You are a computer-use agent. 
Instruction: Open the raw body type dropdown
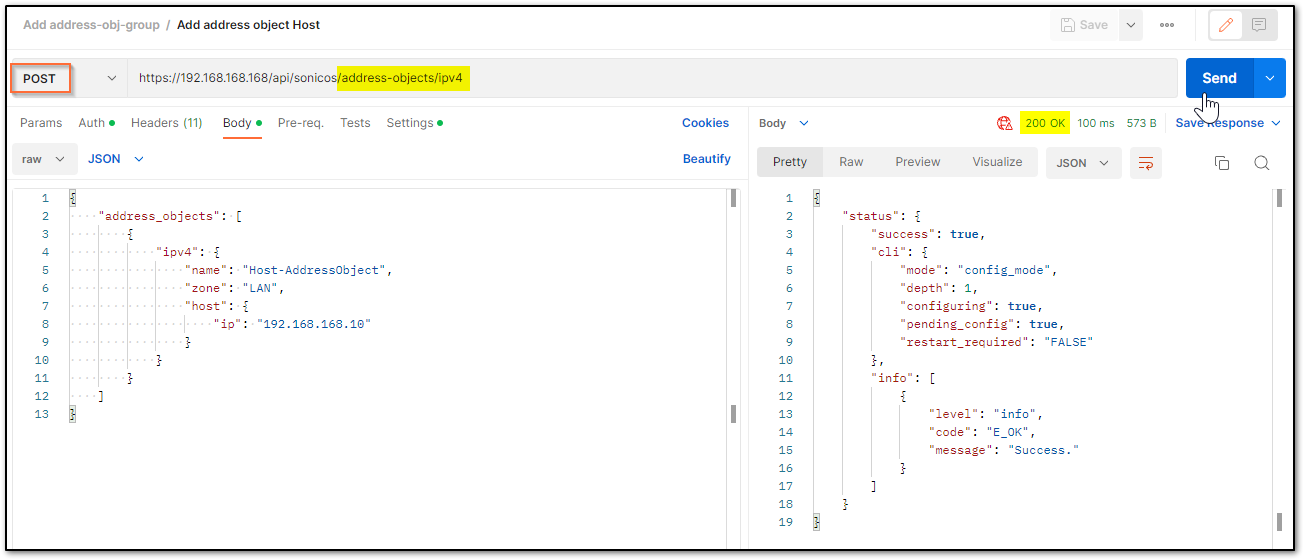tap(45, 159)
